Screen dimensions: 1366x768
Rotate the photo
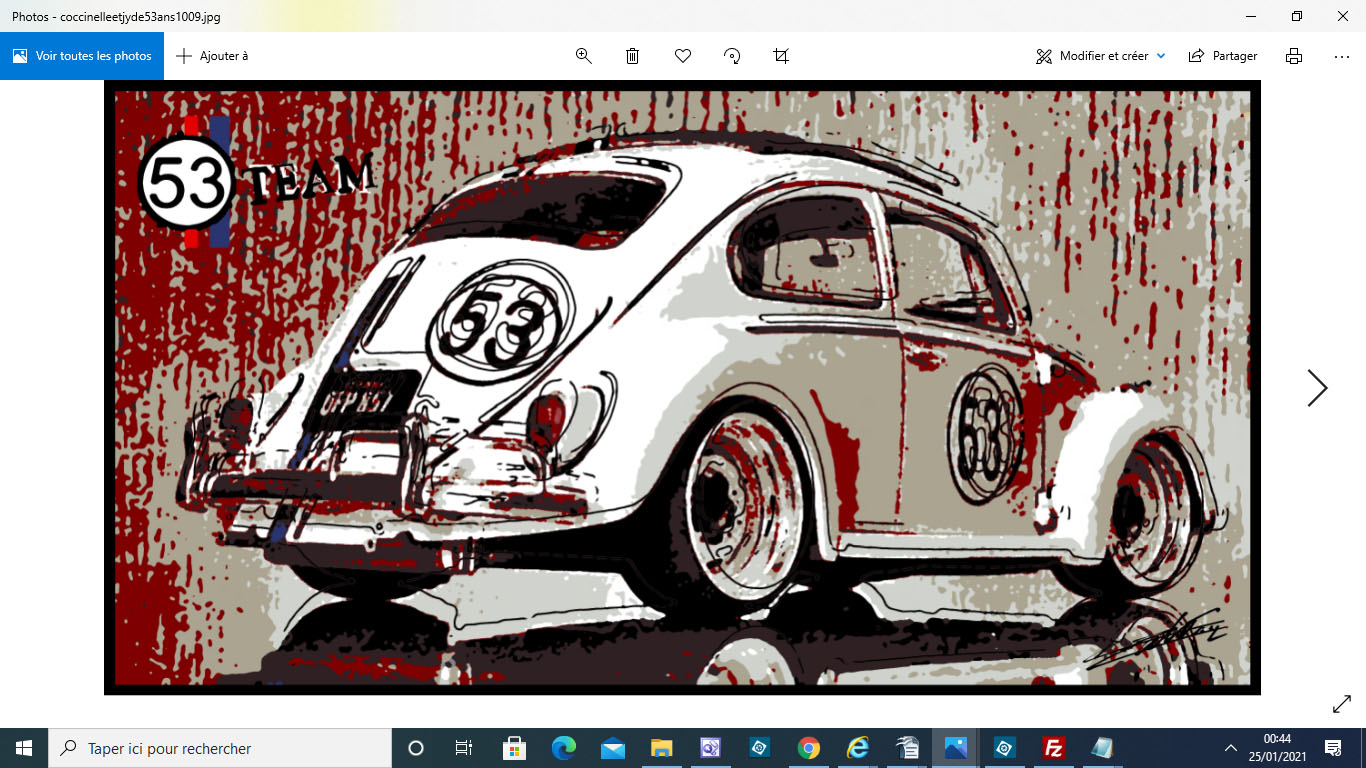pyautogui.click(x=732, y=56)
